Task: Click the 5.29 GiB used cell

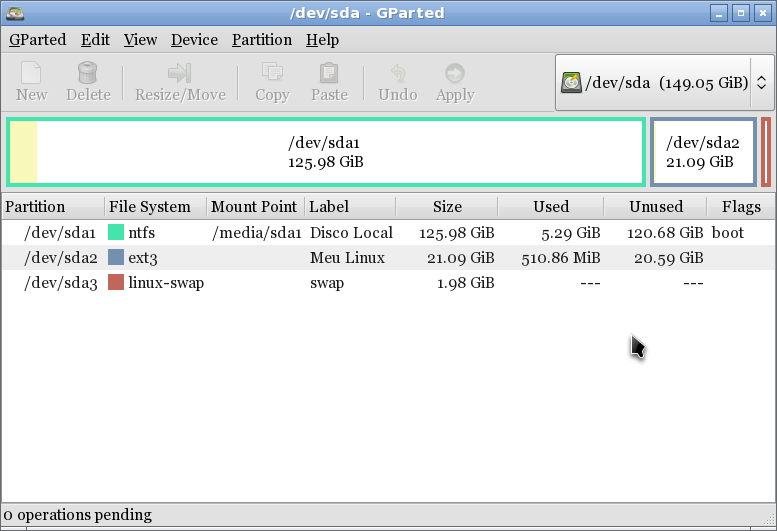Action: pyautogui.click(x=571, y=233)
